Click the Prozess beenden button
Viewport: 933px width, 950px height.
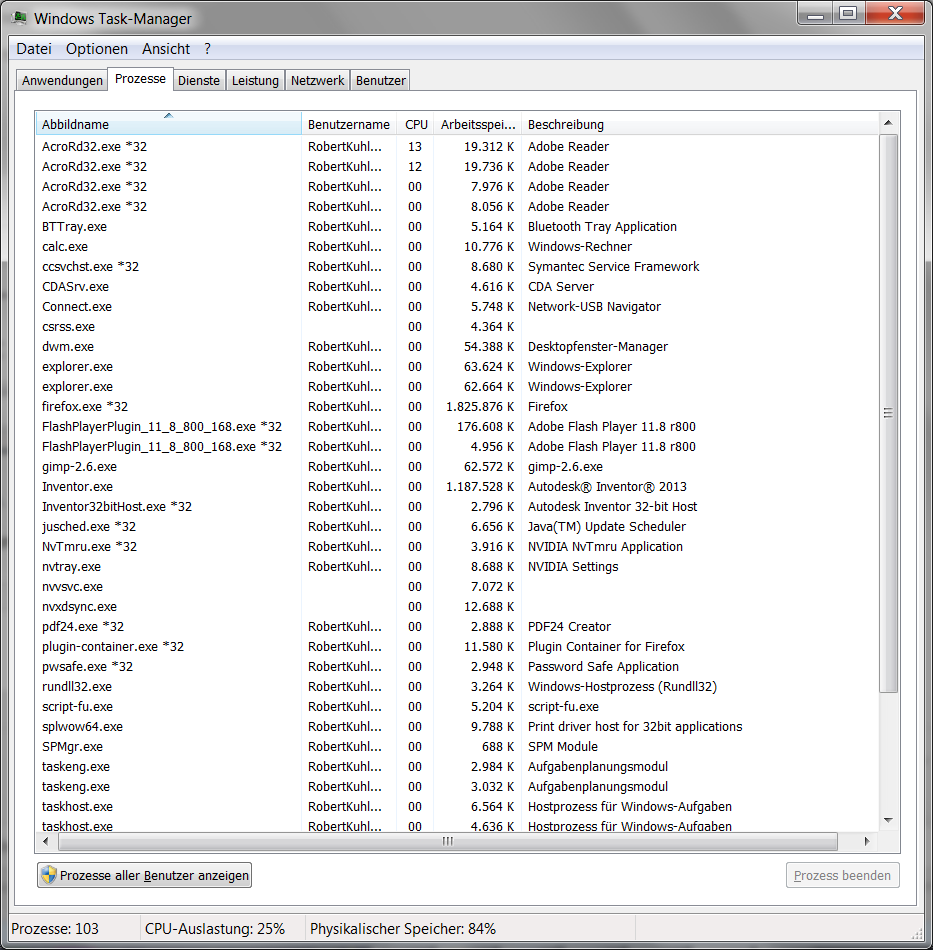click(842, 874)
